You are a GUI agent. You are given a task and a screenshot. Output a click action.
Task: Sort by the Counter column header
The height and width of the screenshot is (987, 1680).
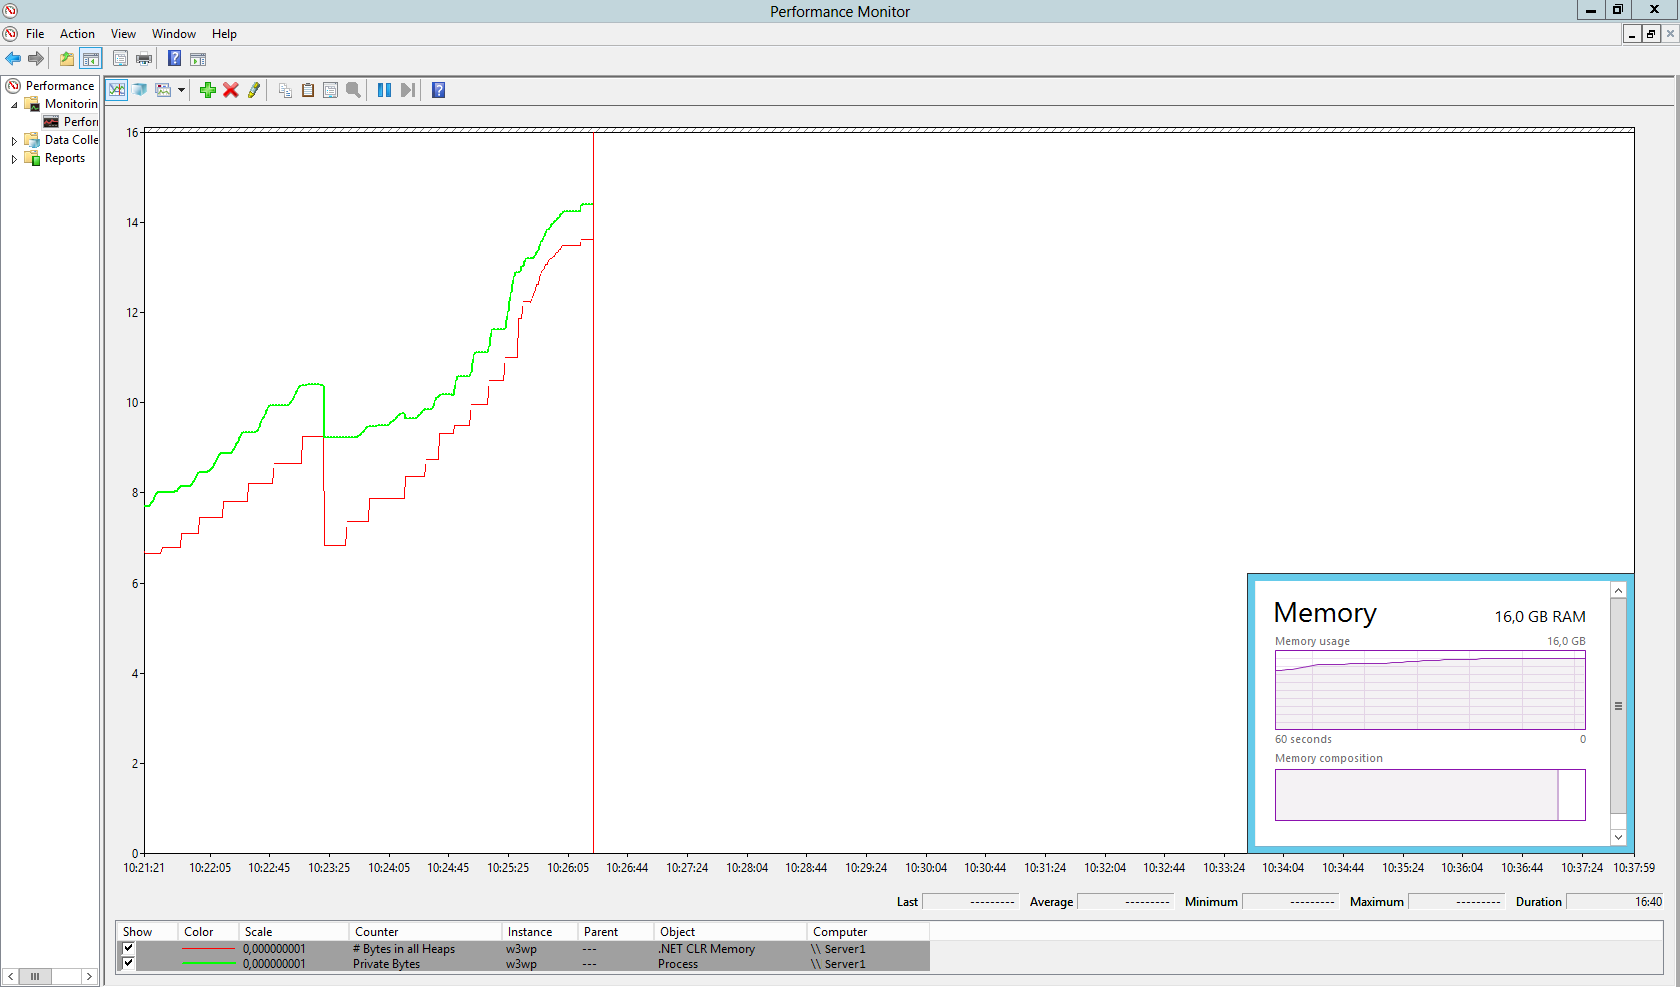(376, 931)
